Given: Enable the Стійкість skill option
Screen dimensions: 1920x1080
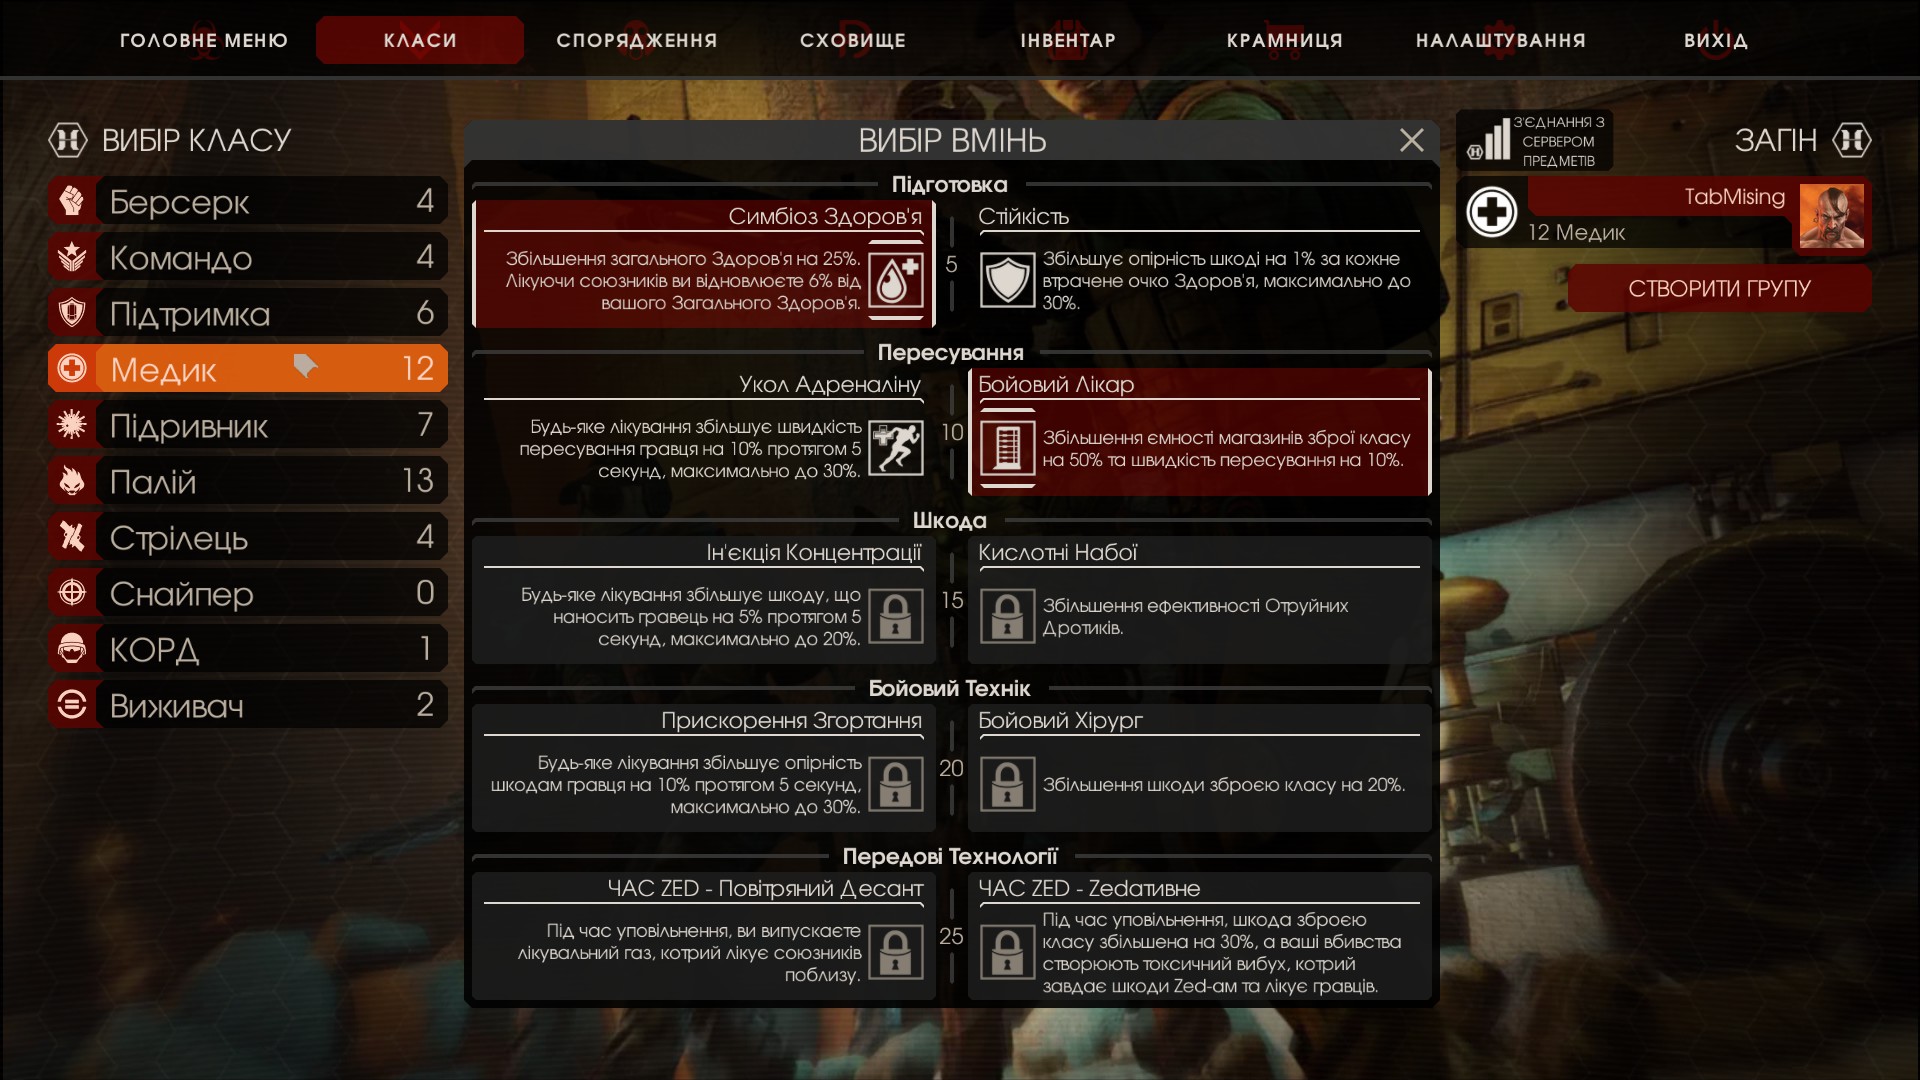Looking at the screenshot, I should (x=1200, y=264).
